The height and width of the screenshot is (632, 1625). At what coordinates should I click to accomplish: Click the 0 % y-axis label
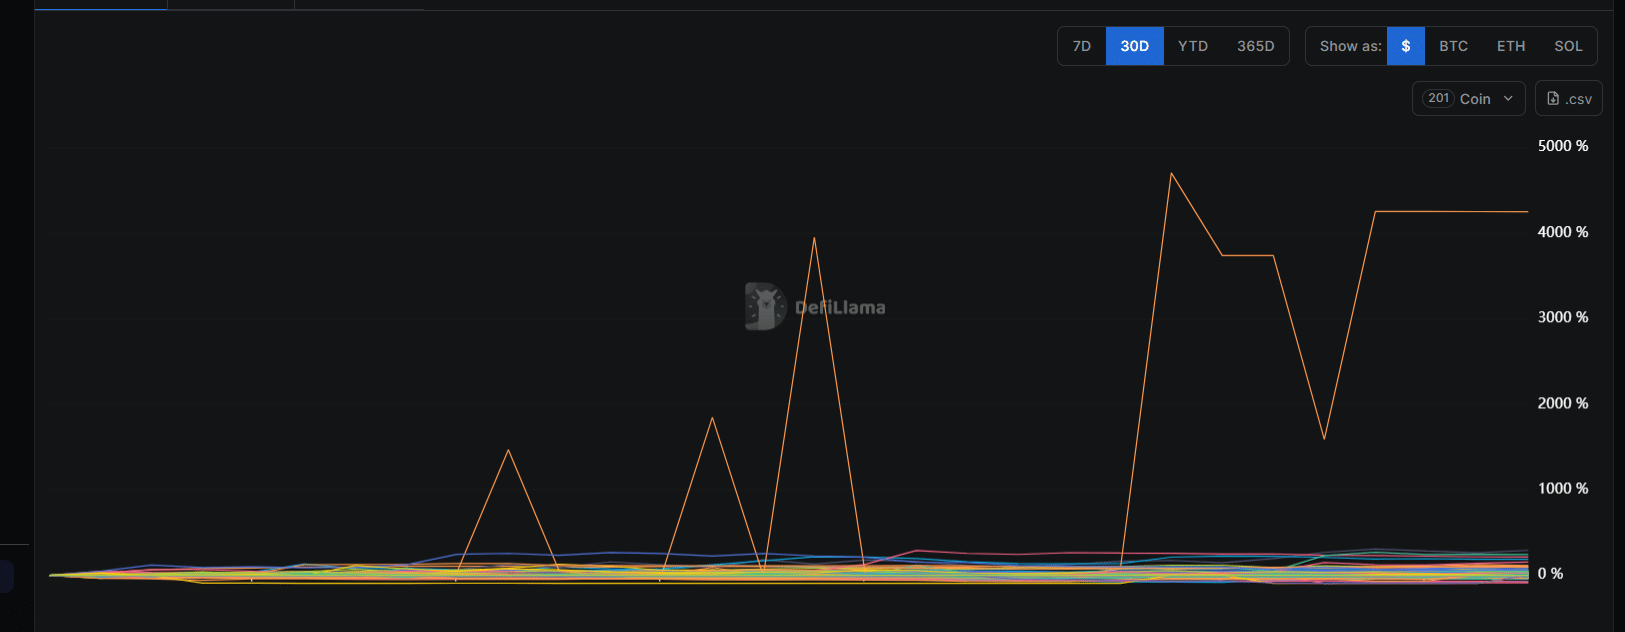click(1550, 573)
